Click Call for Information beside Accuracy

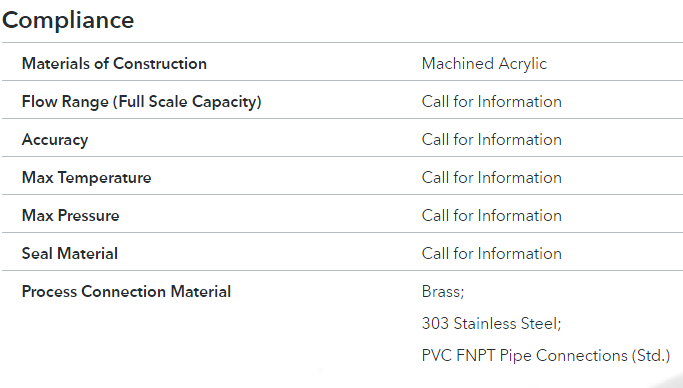click(x=491, y=140)
